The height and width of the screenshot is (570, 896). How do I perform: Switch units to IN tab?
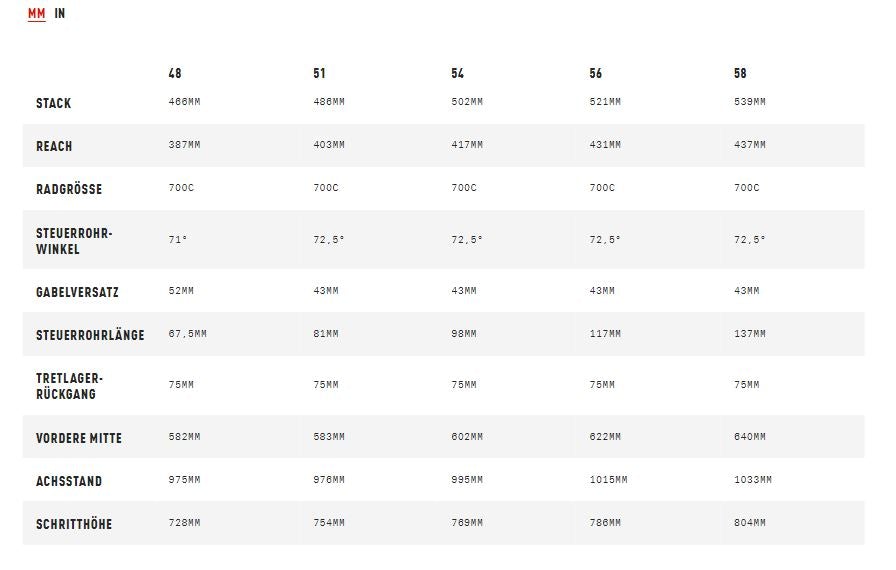(x=60, y=13)
